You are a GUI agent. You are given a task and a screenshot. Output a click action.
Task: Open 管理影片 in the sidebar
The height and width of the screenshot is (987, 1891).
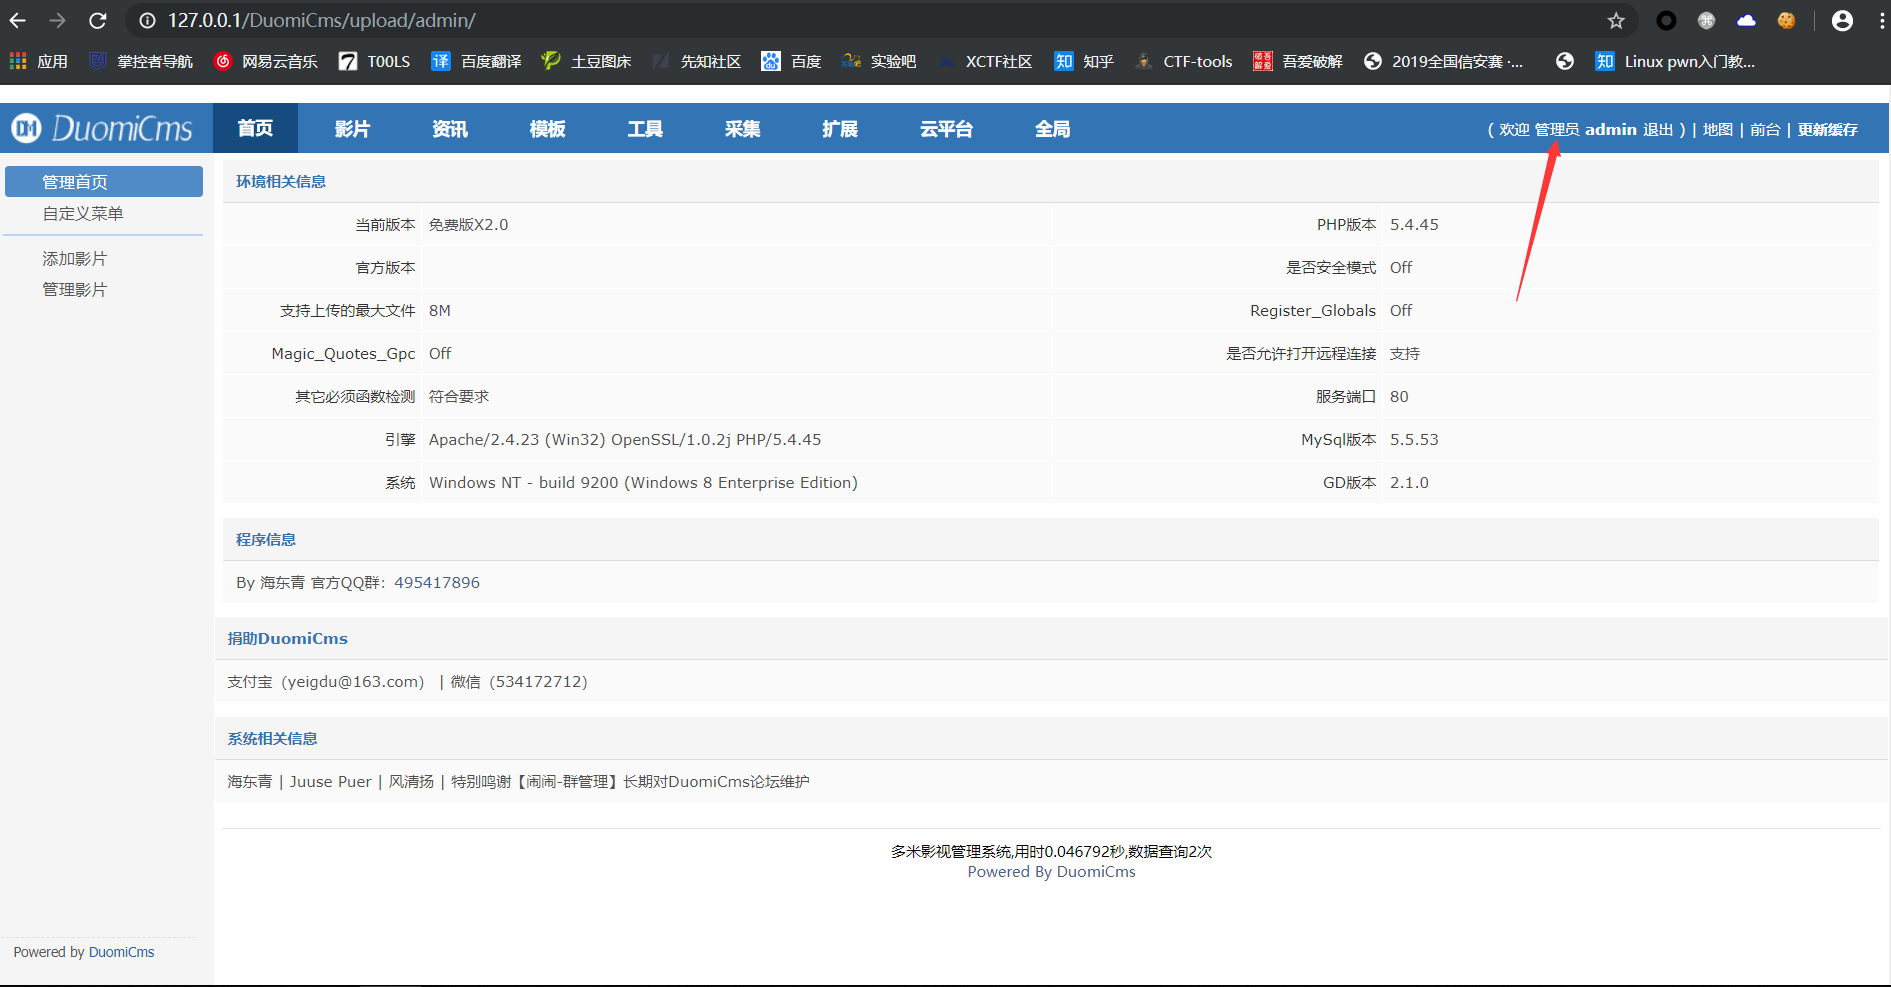(x=74, y=289)
